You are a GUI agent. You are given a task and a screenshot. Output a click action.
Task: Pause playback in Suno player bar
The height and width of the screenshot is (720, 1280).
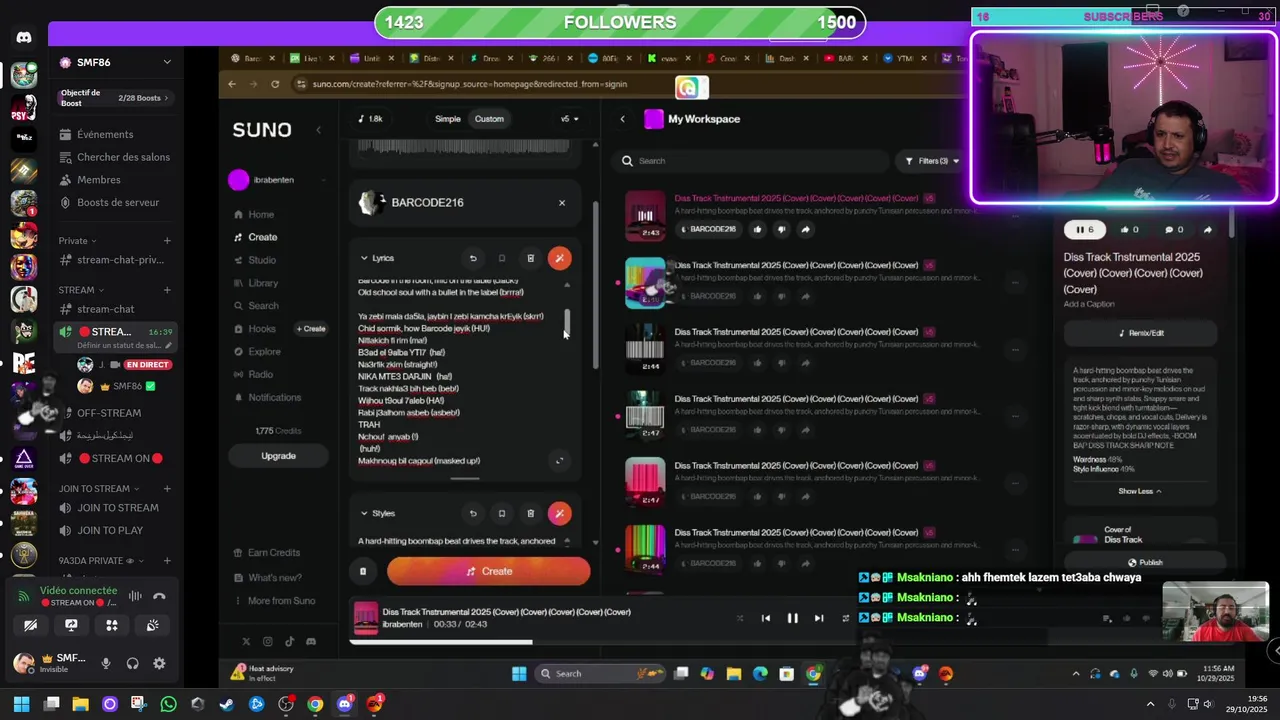(x=792, y=618)
